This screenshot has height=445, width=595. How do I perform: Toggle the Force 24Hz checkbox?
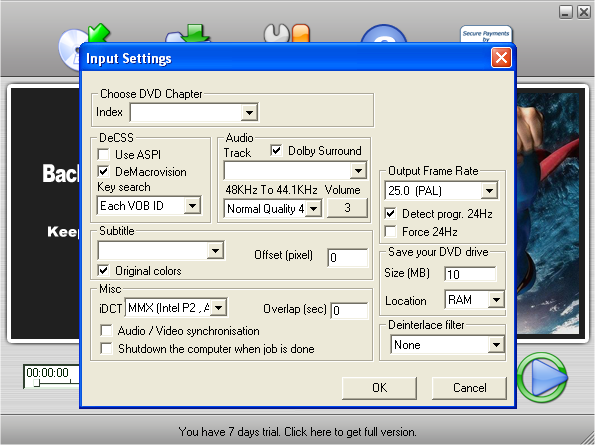point(390,231)
